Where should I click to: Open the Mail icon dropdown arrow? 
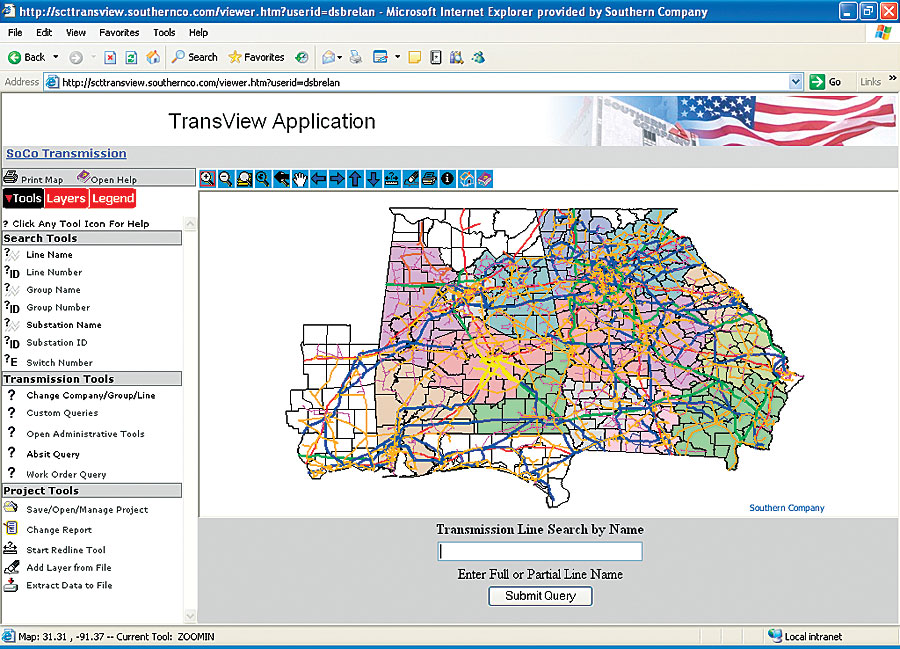coord(340,57)
